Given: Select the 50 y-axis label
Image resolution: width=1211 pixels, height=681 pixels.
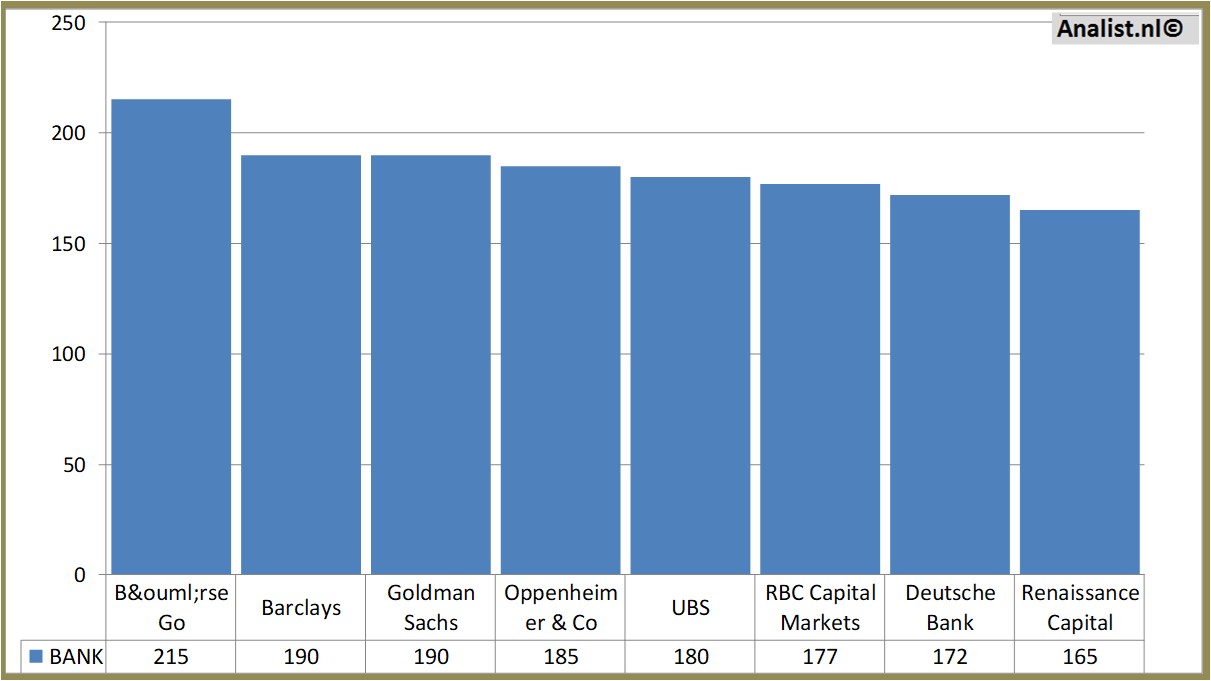Looking at the screenshot, I should [x=75, y=465].
